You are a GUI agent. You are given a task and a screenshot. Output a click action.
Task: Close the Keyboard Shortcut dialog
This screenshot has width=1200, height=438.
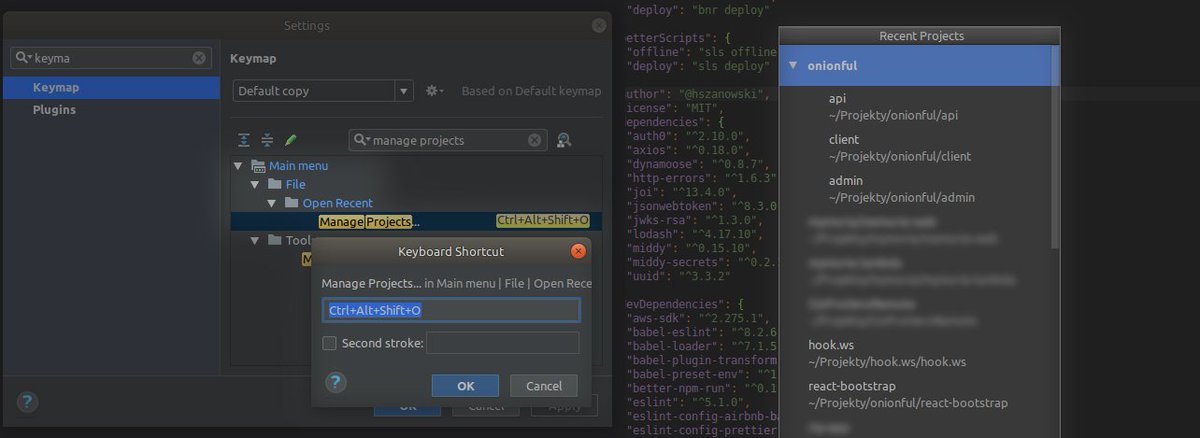click(578, 251)
